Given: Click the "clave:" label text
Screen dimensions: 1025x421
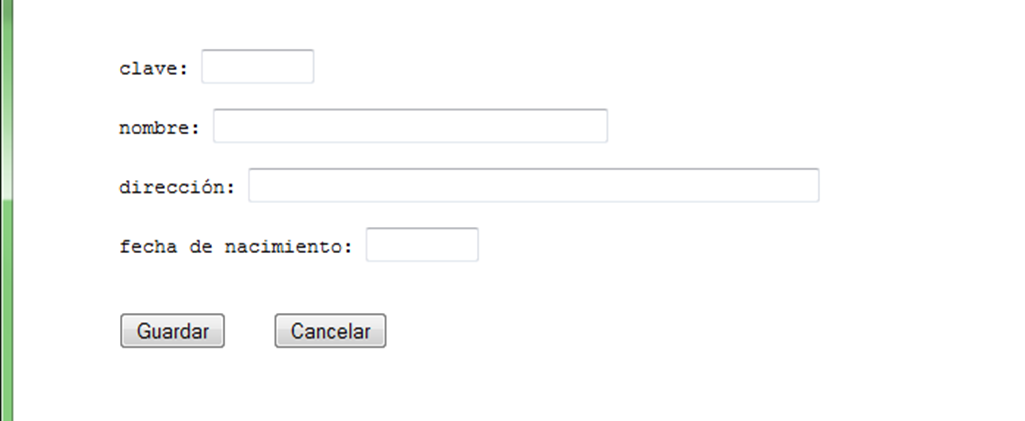Looking at the screenshot, I should click(154, 68).
